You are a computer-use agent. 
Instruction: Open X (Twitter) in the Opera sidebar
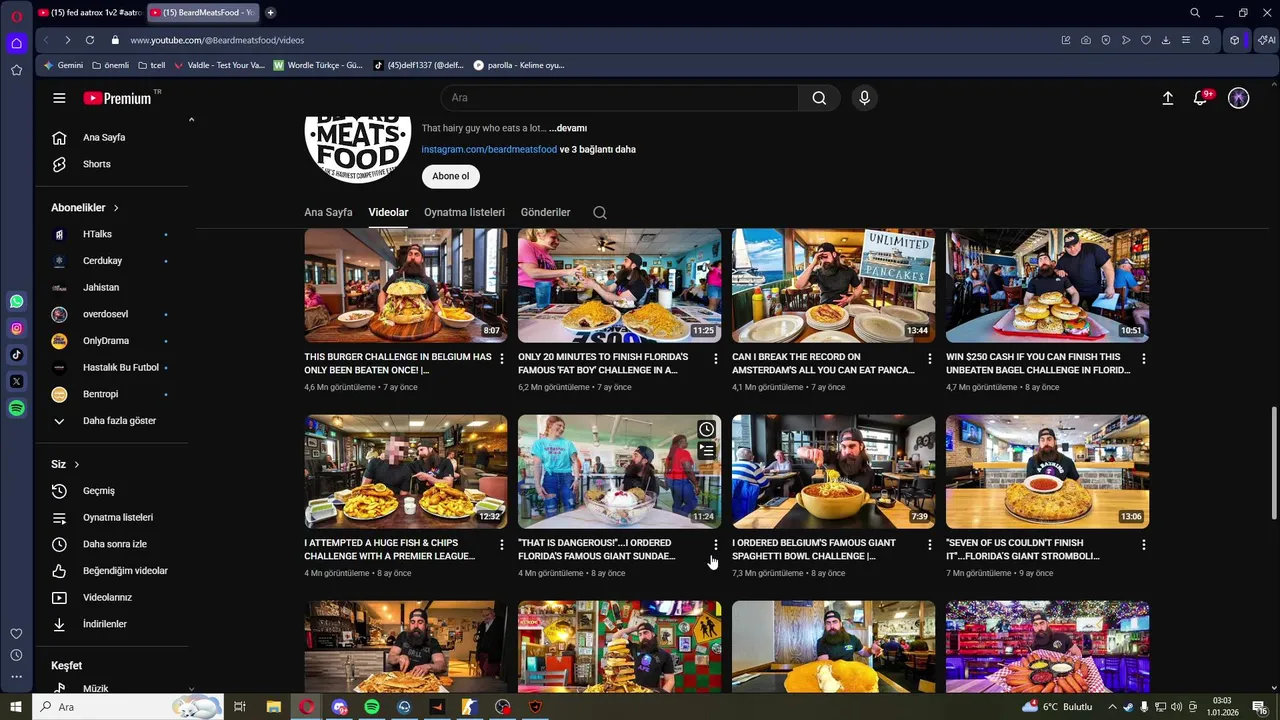point(17,381)
